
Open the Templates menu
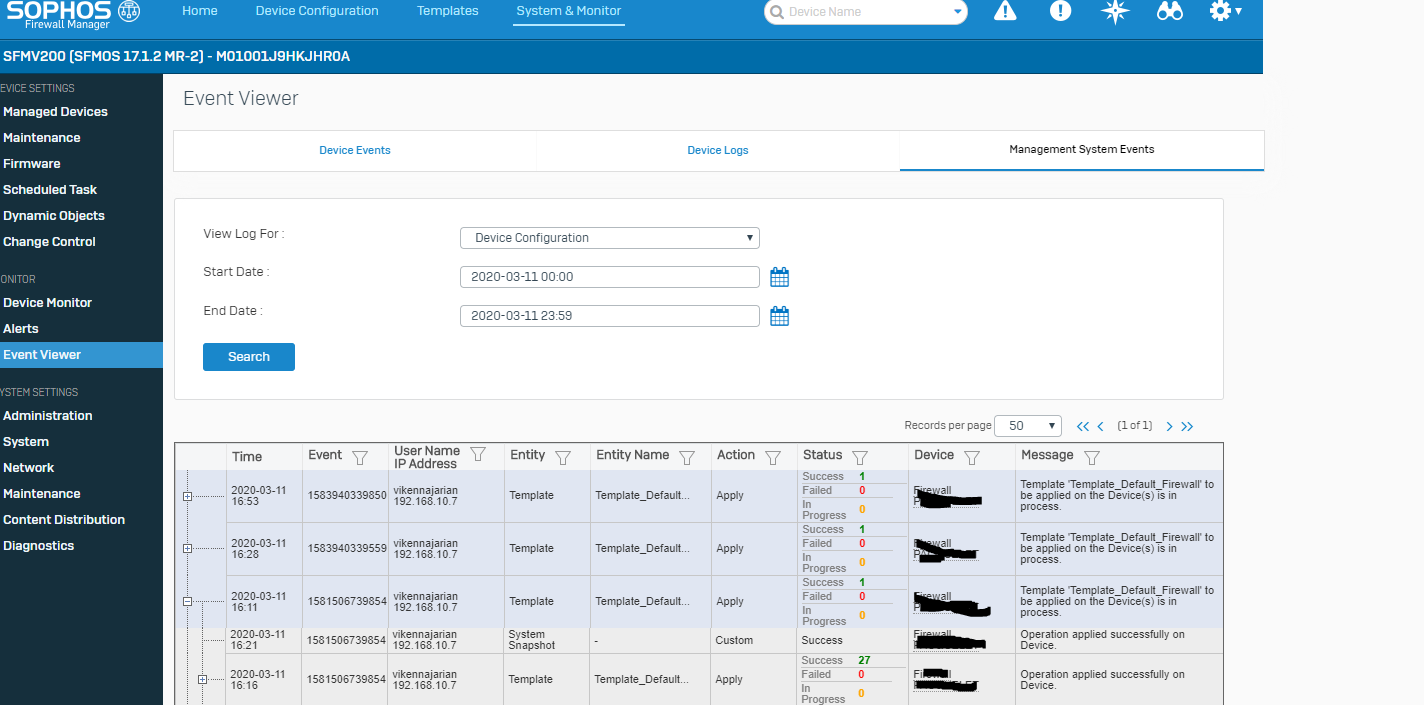[x=448, y=11]
